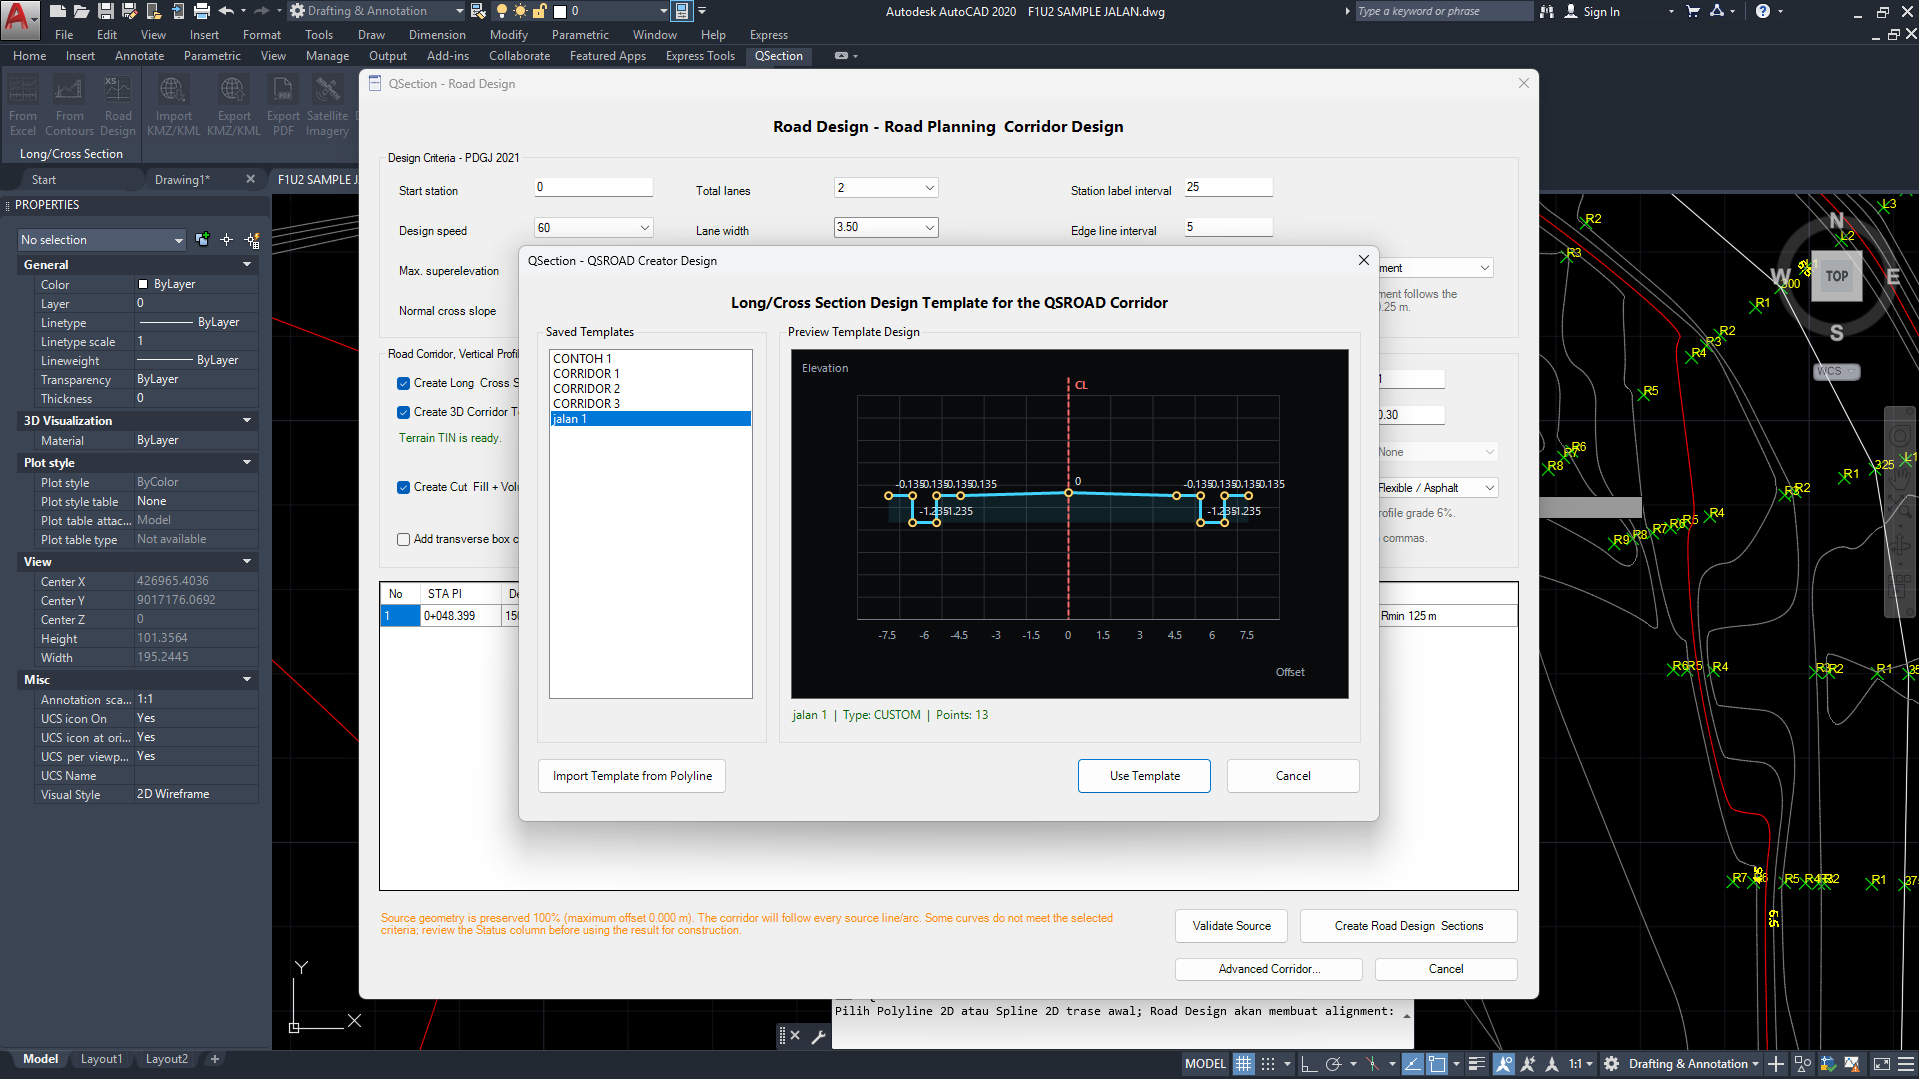Screen dimensions: 1919x1079
Task: Toggle the Create Long Cross Section checkbox
Action: (403, 383)
